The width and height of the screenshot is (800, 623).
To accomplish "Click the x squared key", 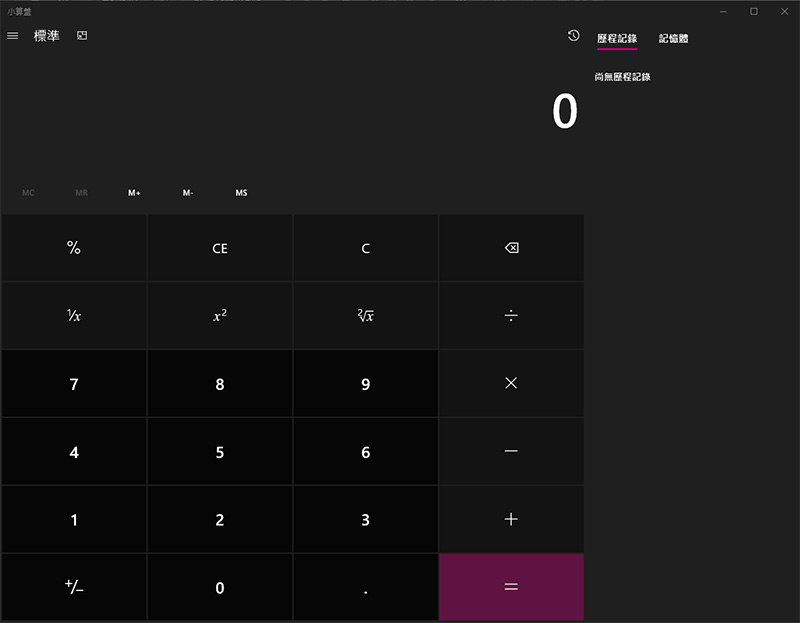I will (220, 316).
